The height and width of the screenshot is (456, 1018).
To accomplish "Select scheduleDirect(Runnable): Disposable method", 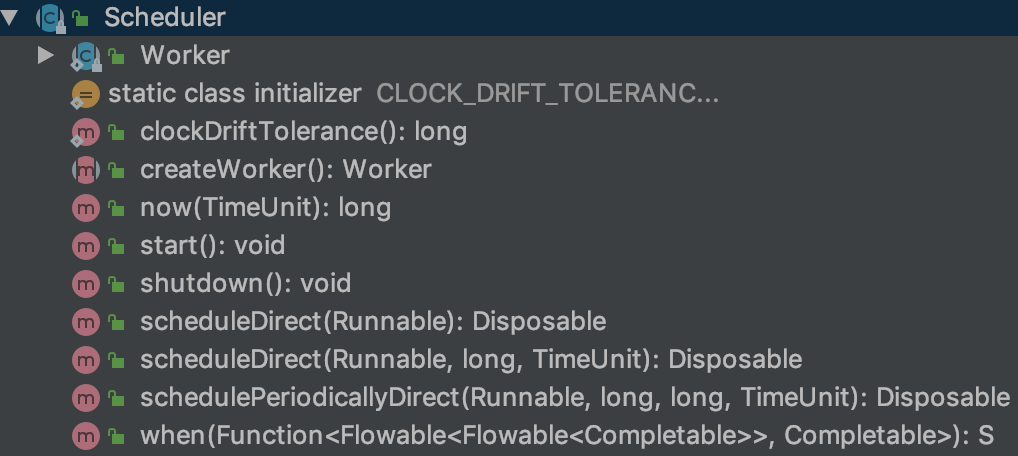I will point(373,321).
